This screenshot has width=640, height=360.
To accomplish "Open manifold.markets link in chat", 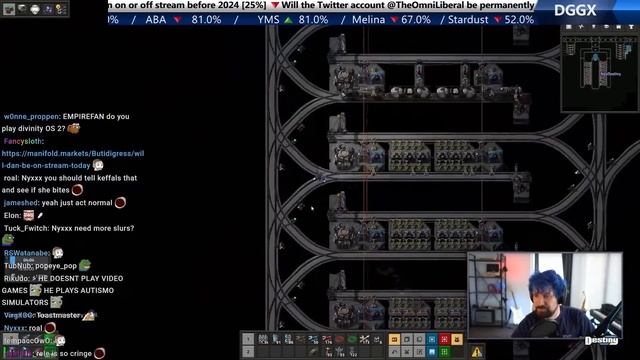I will pyautogui.click(x=73, y=160).
